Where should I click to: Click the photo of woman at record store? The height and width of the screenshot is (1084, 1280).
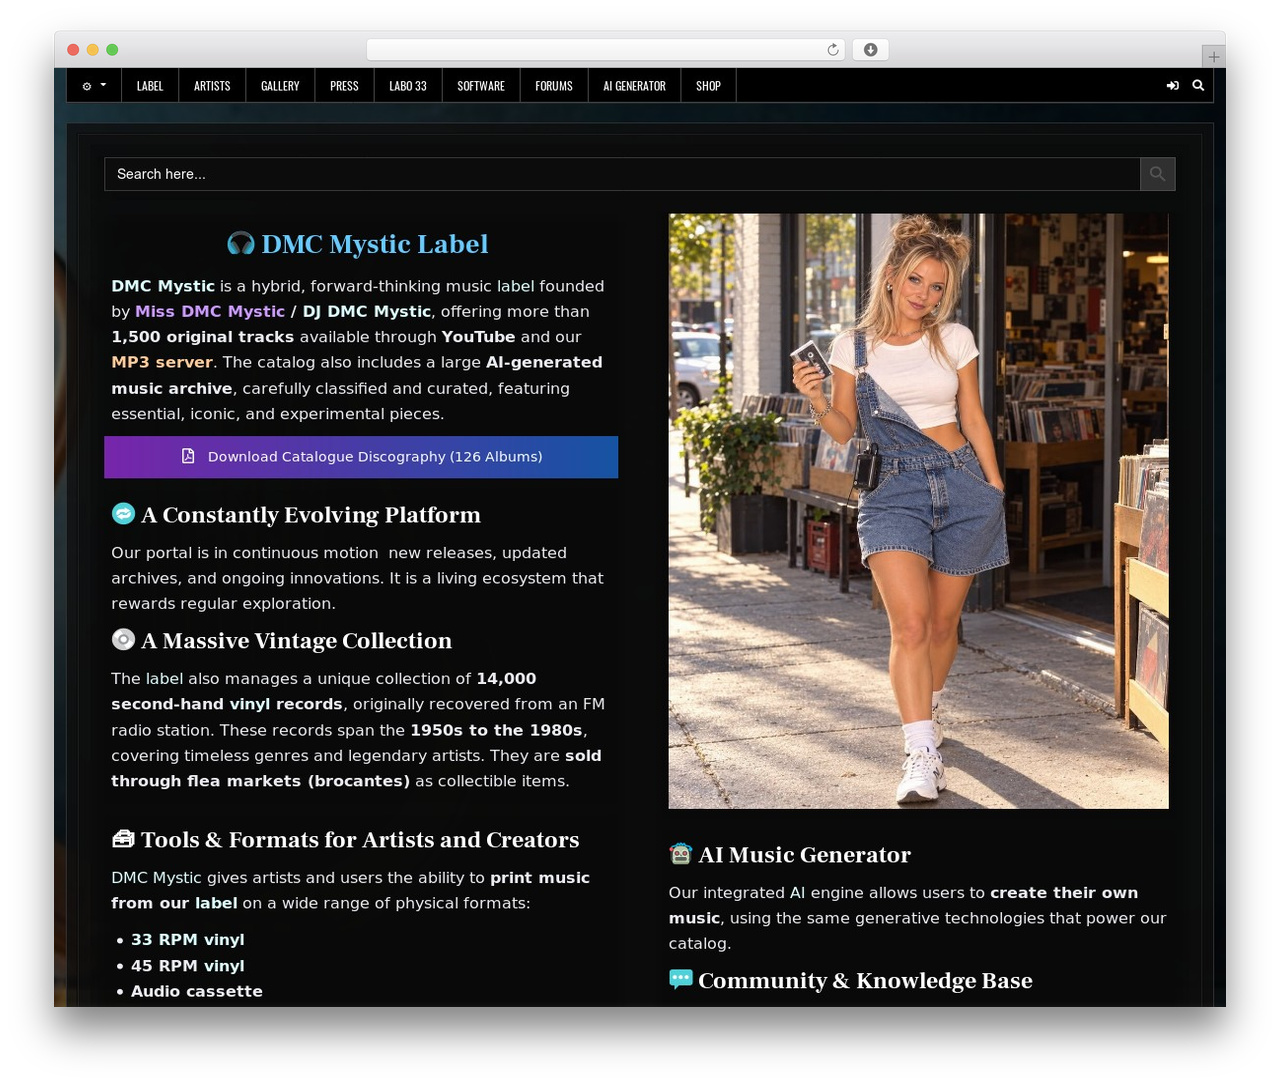coord(918,510)
